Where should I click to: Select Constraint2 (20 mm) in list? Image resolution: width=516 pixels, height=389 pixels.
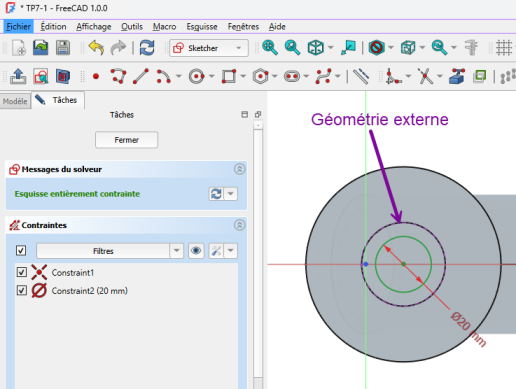tap(89, 291)
